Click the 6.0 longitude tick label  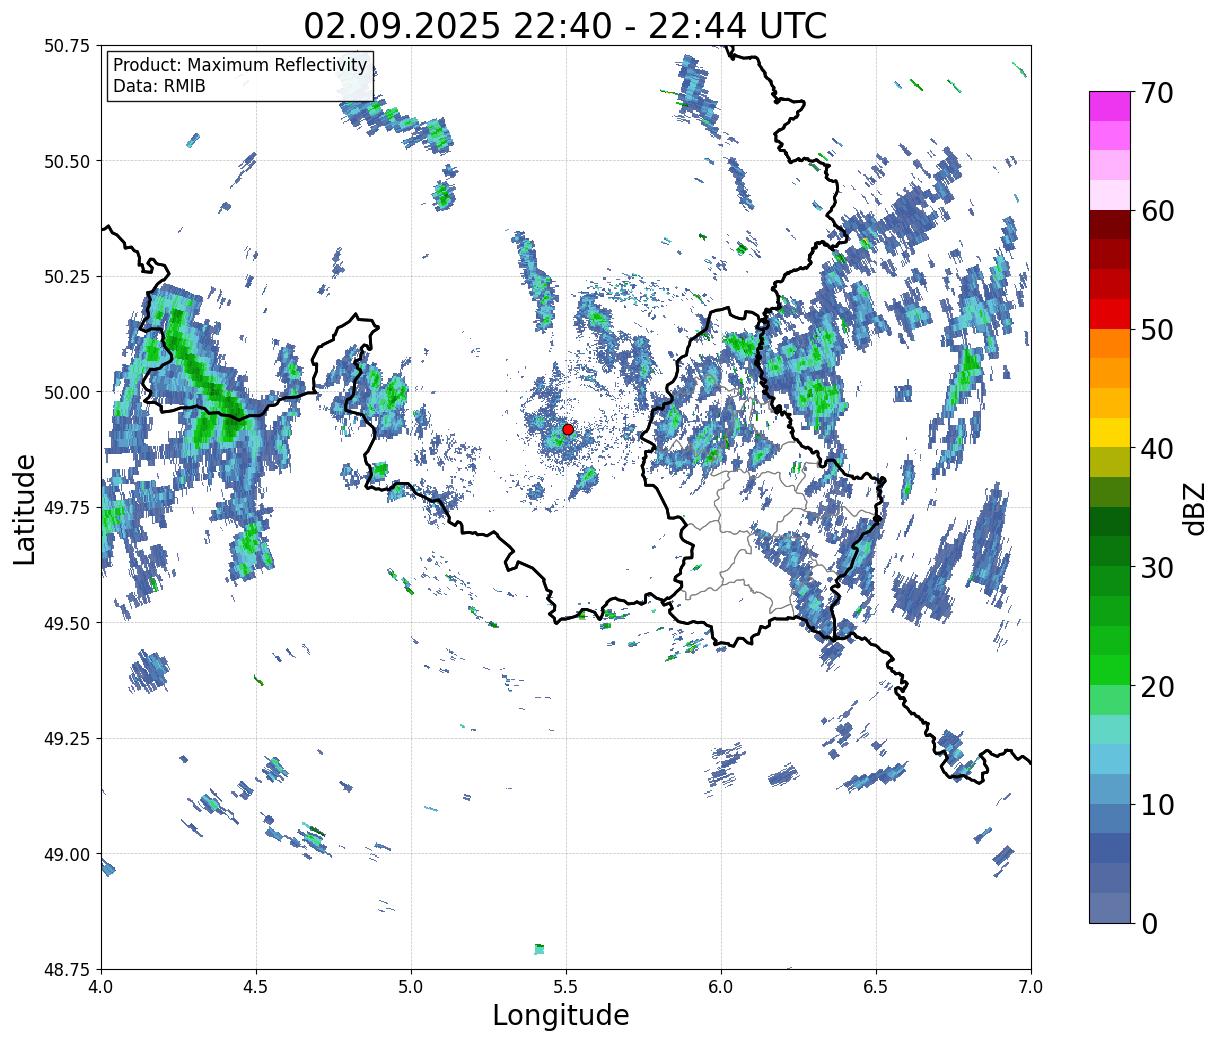[721, 987]
